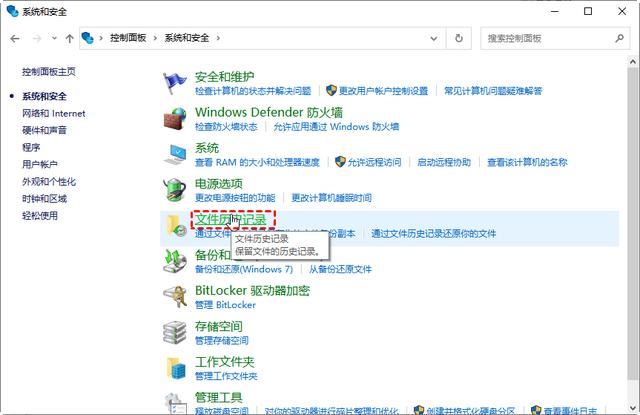Click 检查计算机的状态并解决问题 link

tap(253, 91)
